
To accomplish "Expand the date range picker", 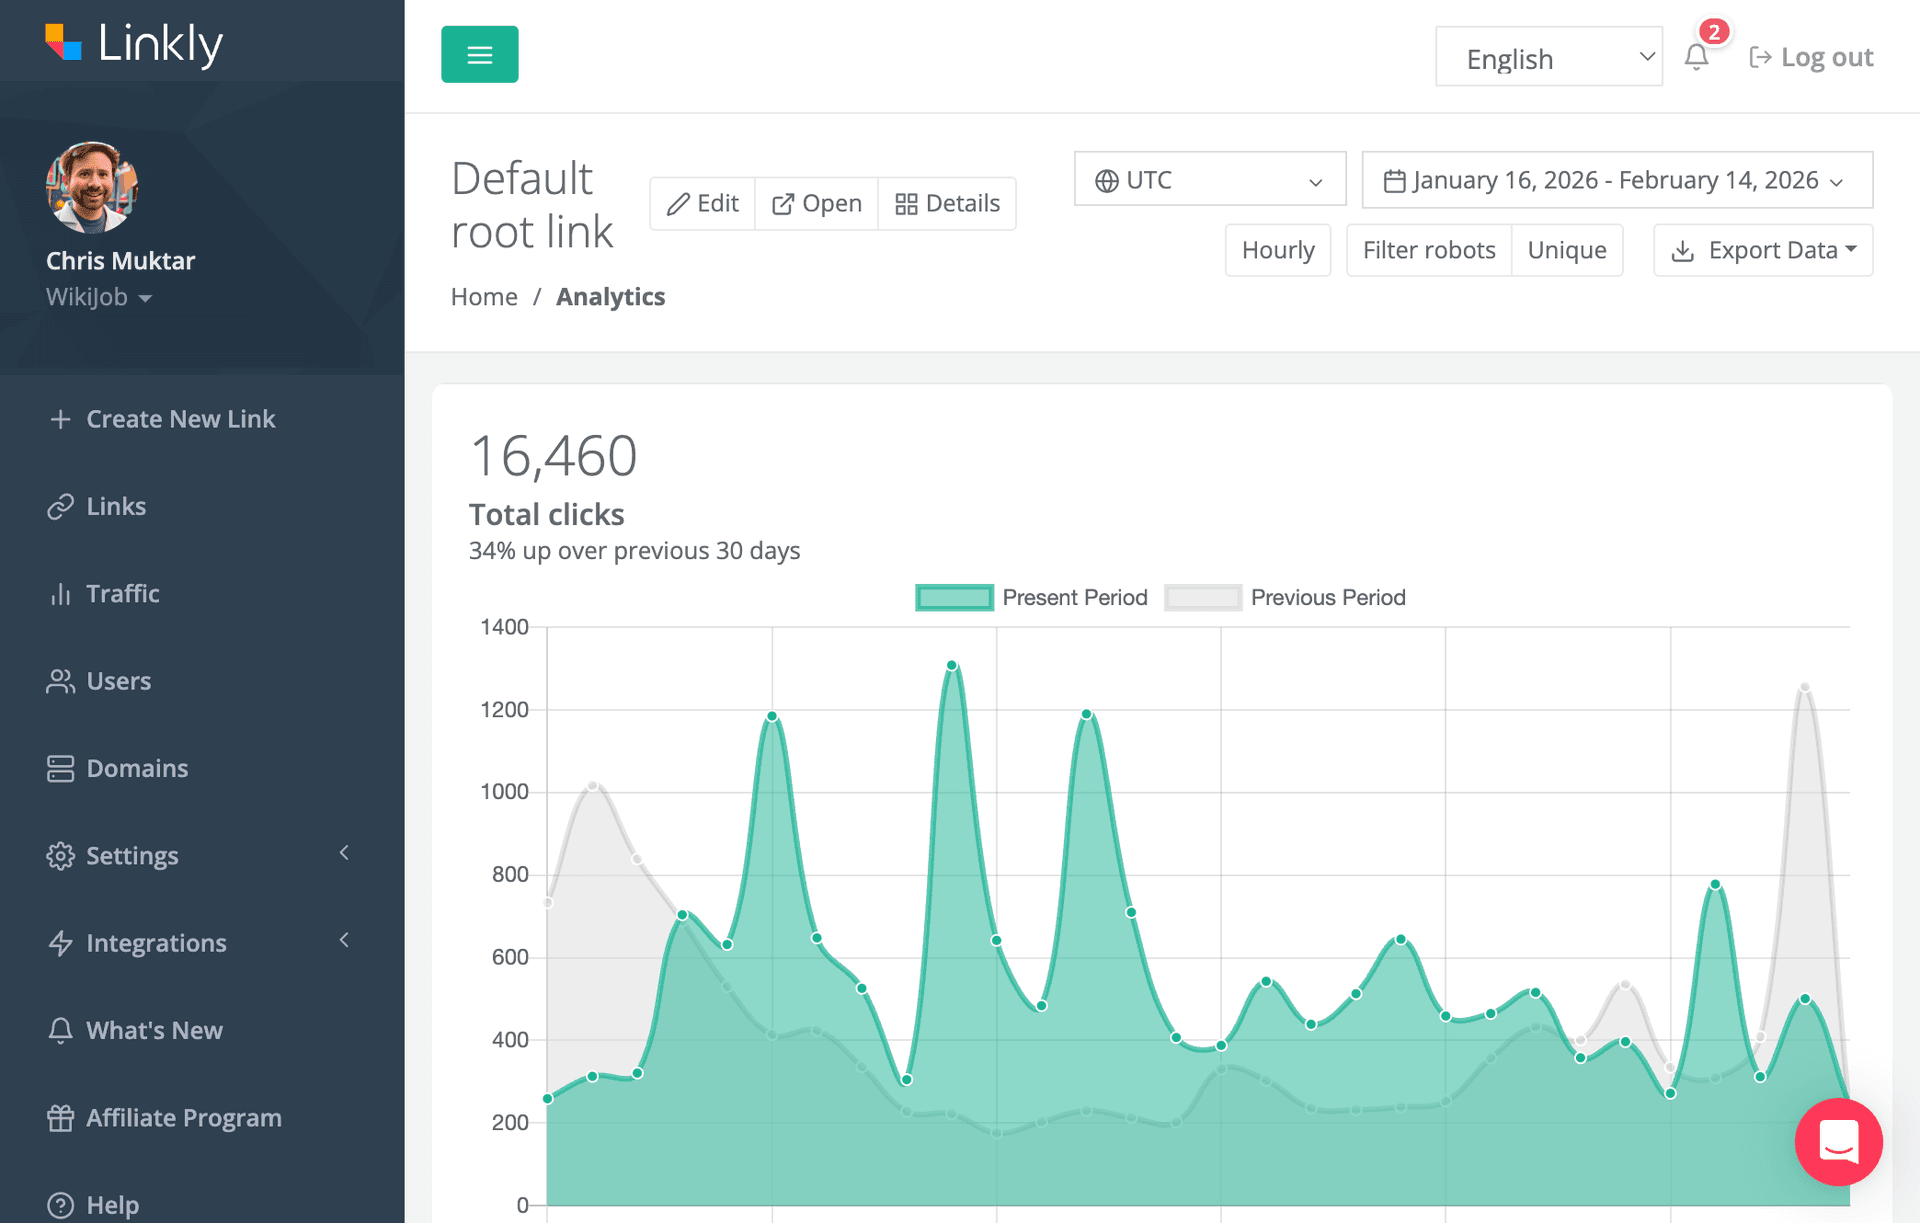I will tap(1616, 180).
